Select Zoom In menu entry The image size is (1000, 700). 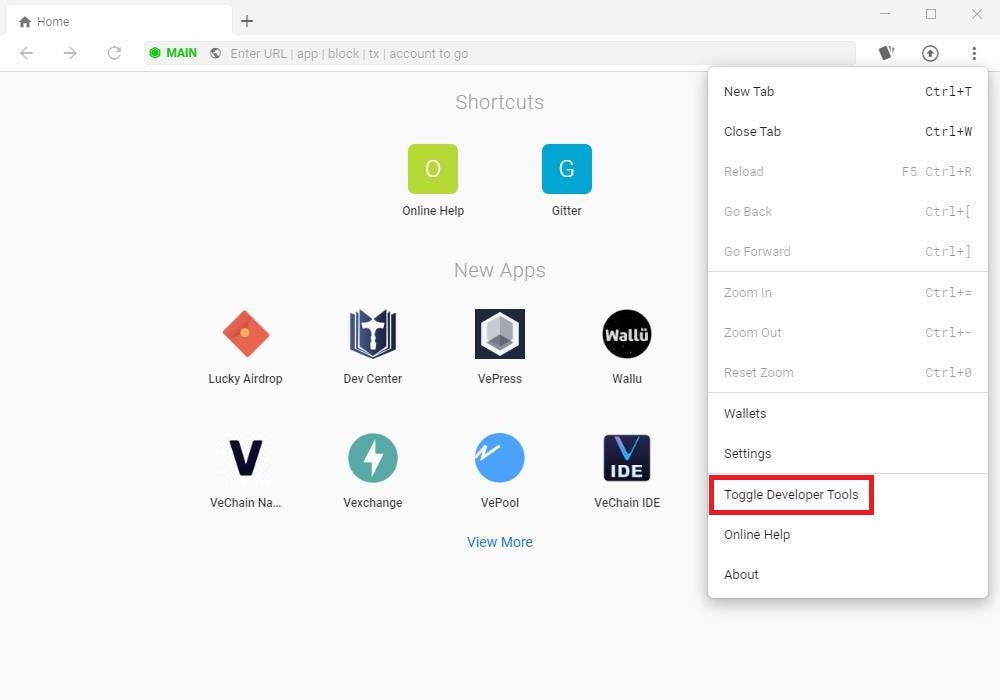[848, 293]
